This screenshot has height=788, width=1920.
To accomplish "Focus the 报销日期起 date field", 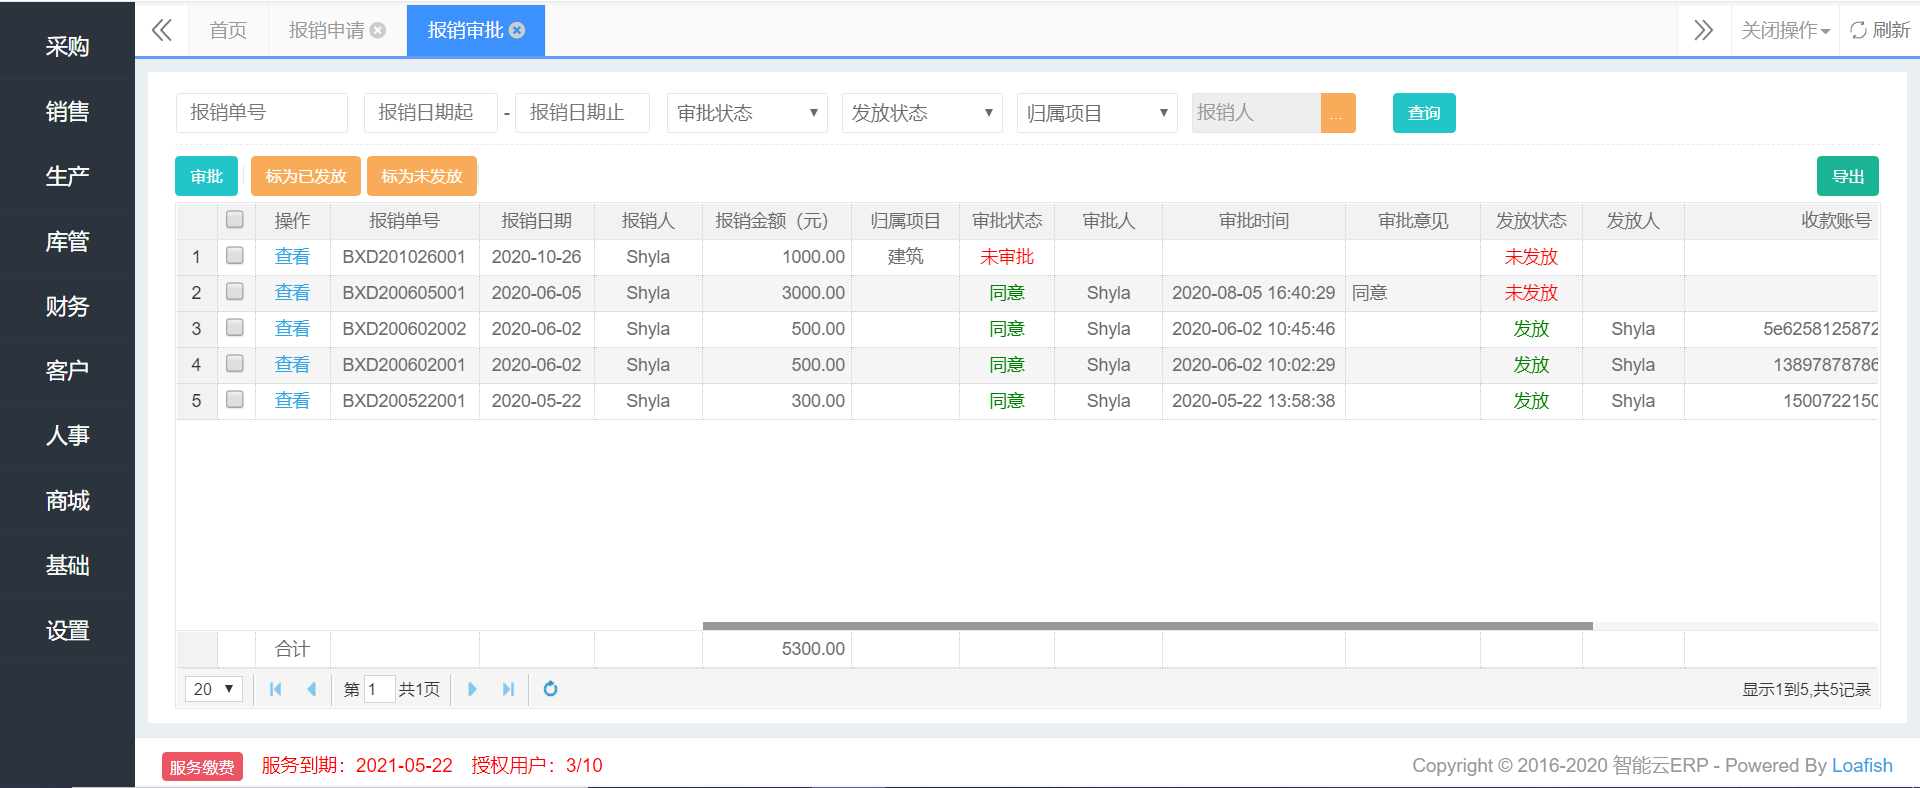I will point(431,113).
